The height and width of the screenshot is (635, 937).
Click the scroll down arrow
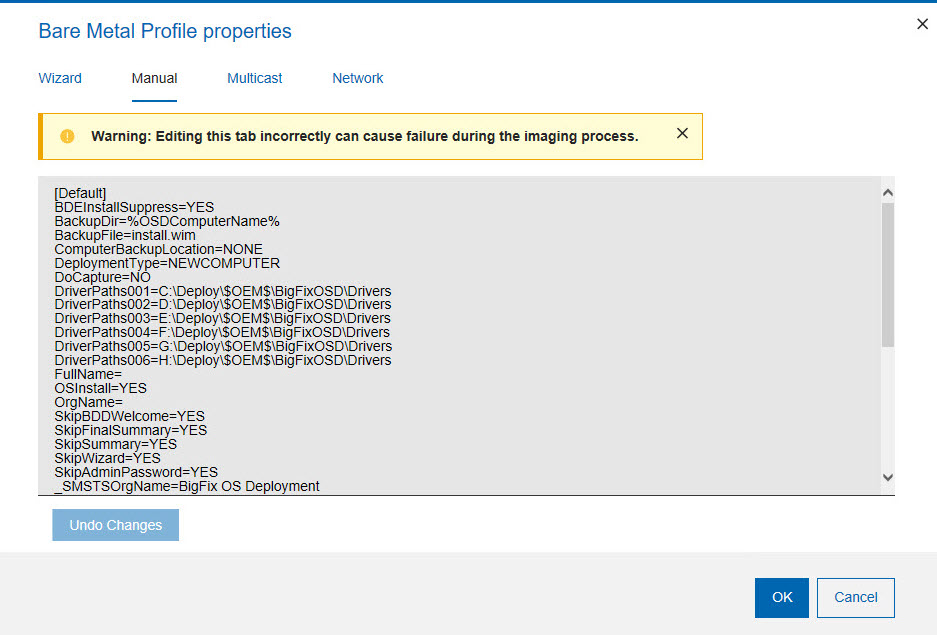pyautogui.click(x=888, y=478)
